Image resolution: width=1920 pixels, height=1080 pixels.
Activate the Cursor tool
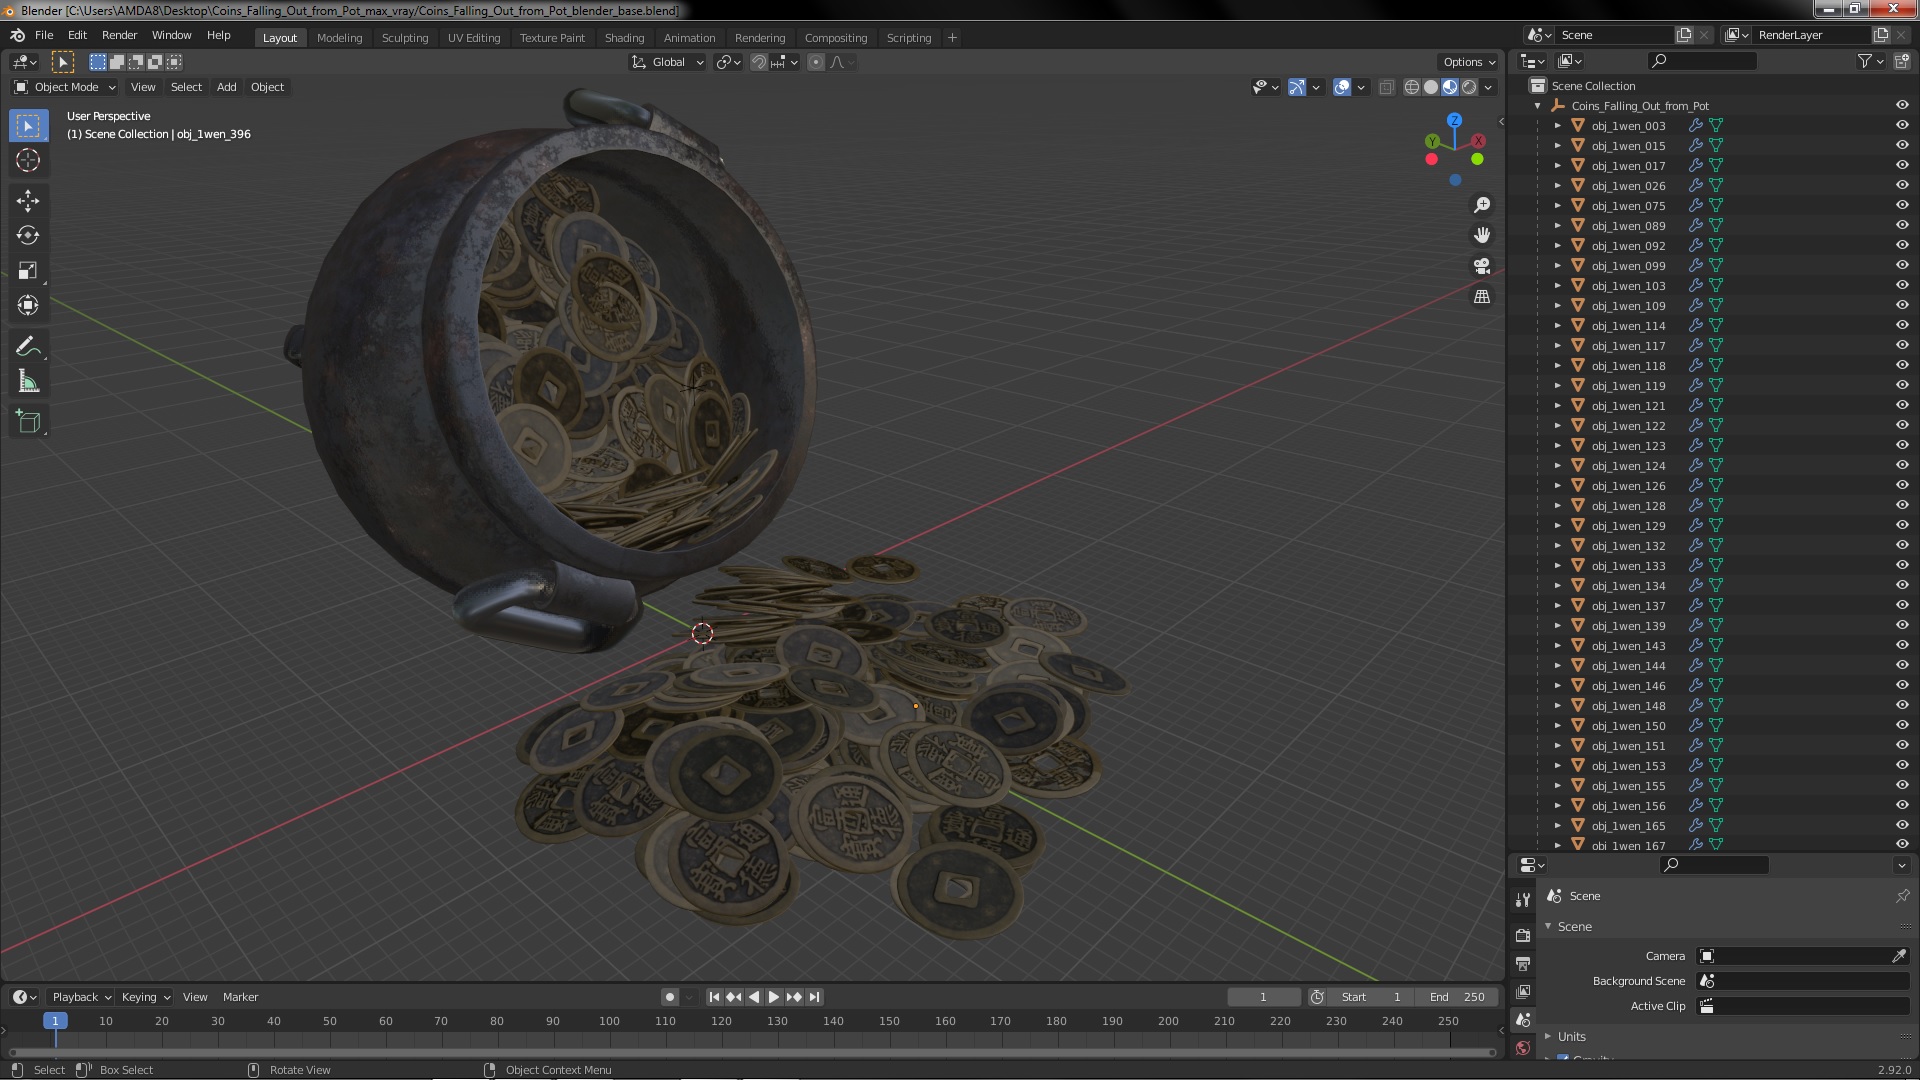[28, 161]
